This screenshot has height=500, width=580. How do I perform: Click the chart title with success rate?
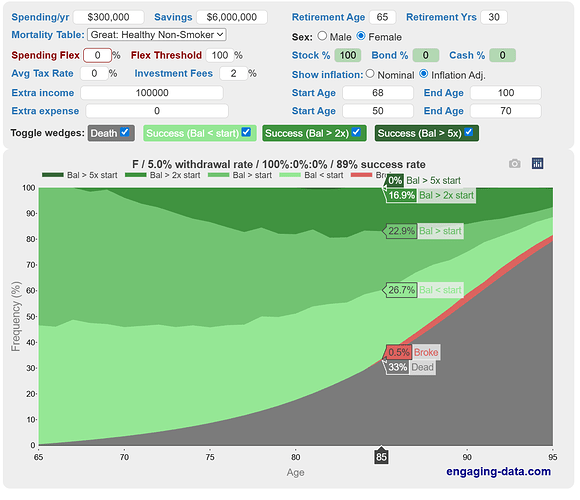pyautogui.click(x=279, y=164)
